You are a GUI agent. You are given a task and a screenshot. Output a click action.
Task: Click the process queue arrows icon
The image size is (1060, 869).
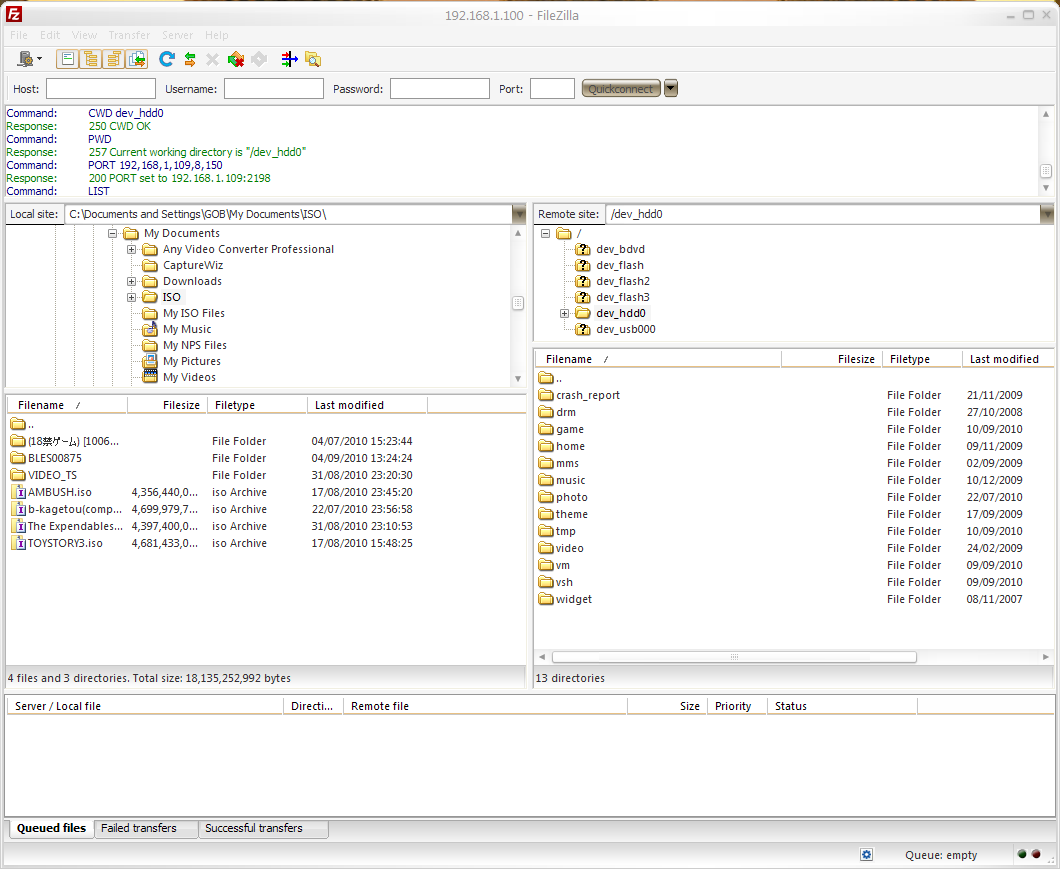(189, 59)
